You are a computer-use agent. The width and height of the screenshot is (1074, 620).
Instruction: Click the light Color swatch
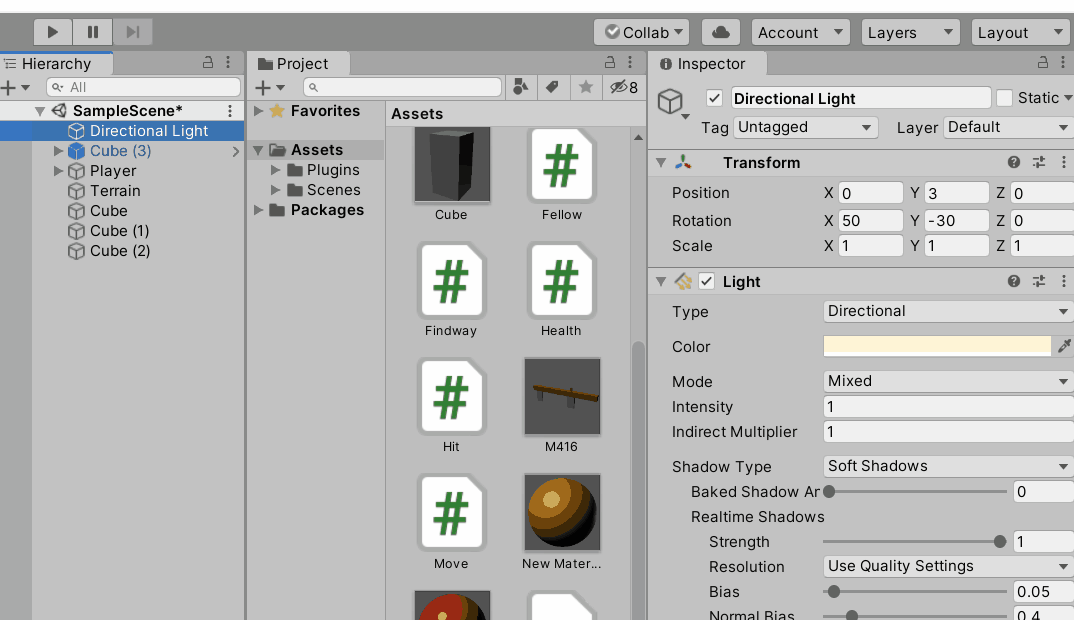coord(937,346)
